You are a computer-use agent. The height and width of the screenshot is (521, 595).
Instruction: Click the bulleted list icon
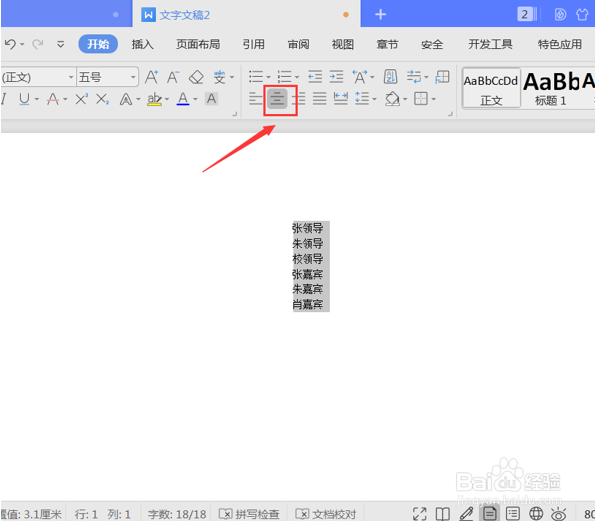point(256,77)
